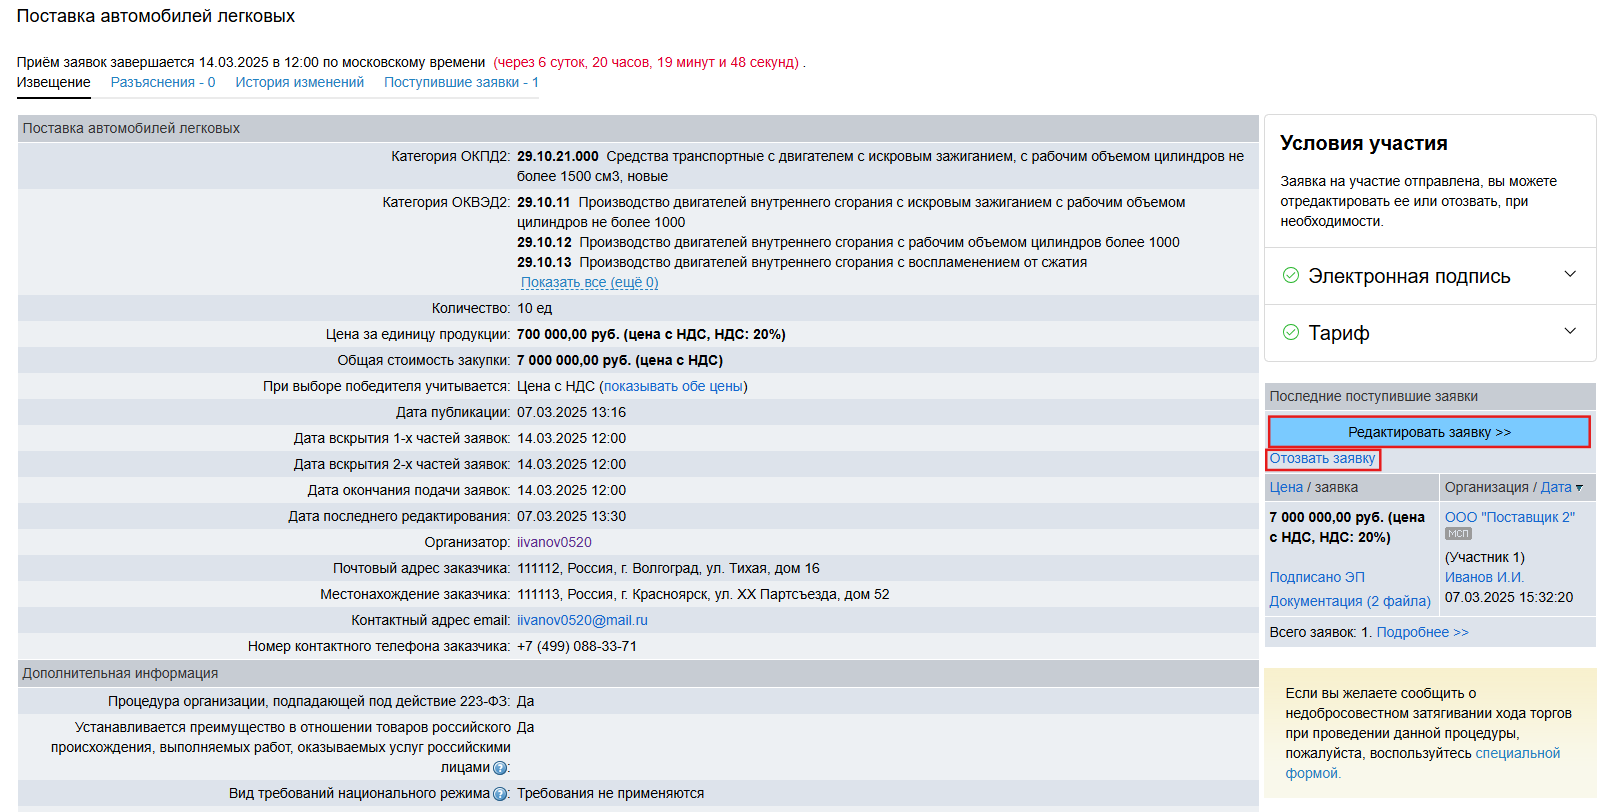1620x812 pixels.
Task: Expand the Тариф section chevron
Action: (x=1570, y=332)
